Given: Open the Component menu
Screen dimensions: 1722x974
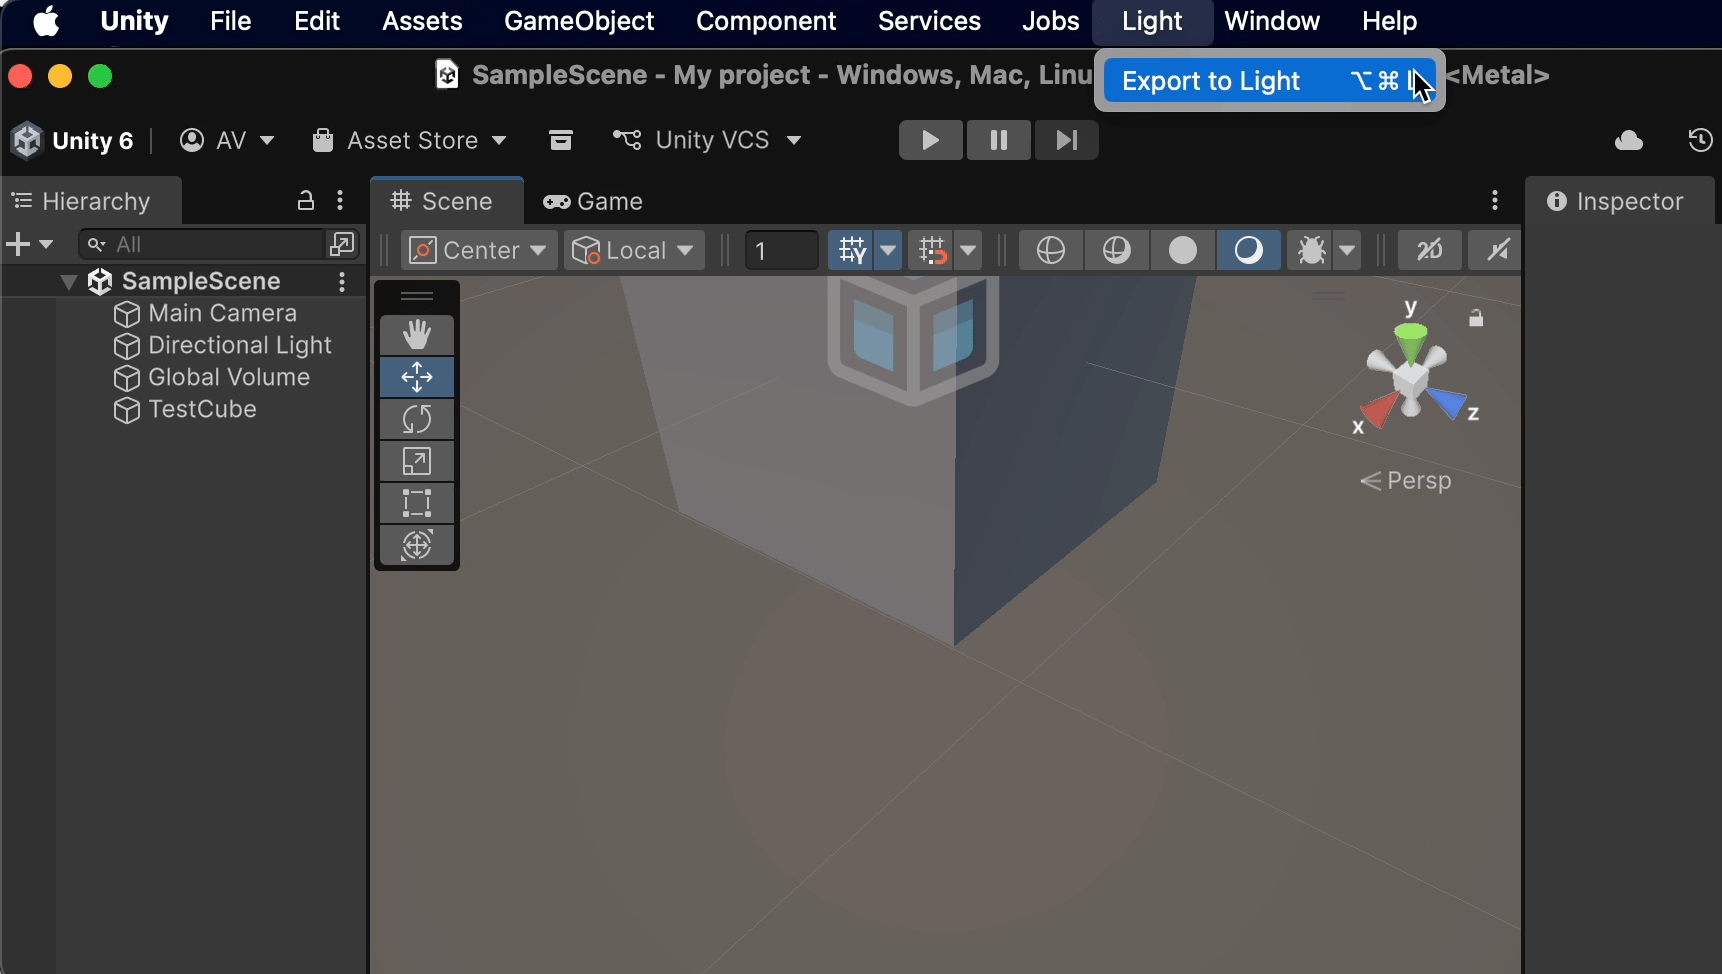Looking at the screenshot, I should coord(766,21).
